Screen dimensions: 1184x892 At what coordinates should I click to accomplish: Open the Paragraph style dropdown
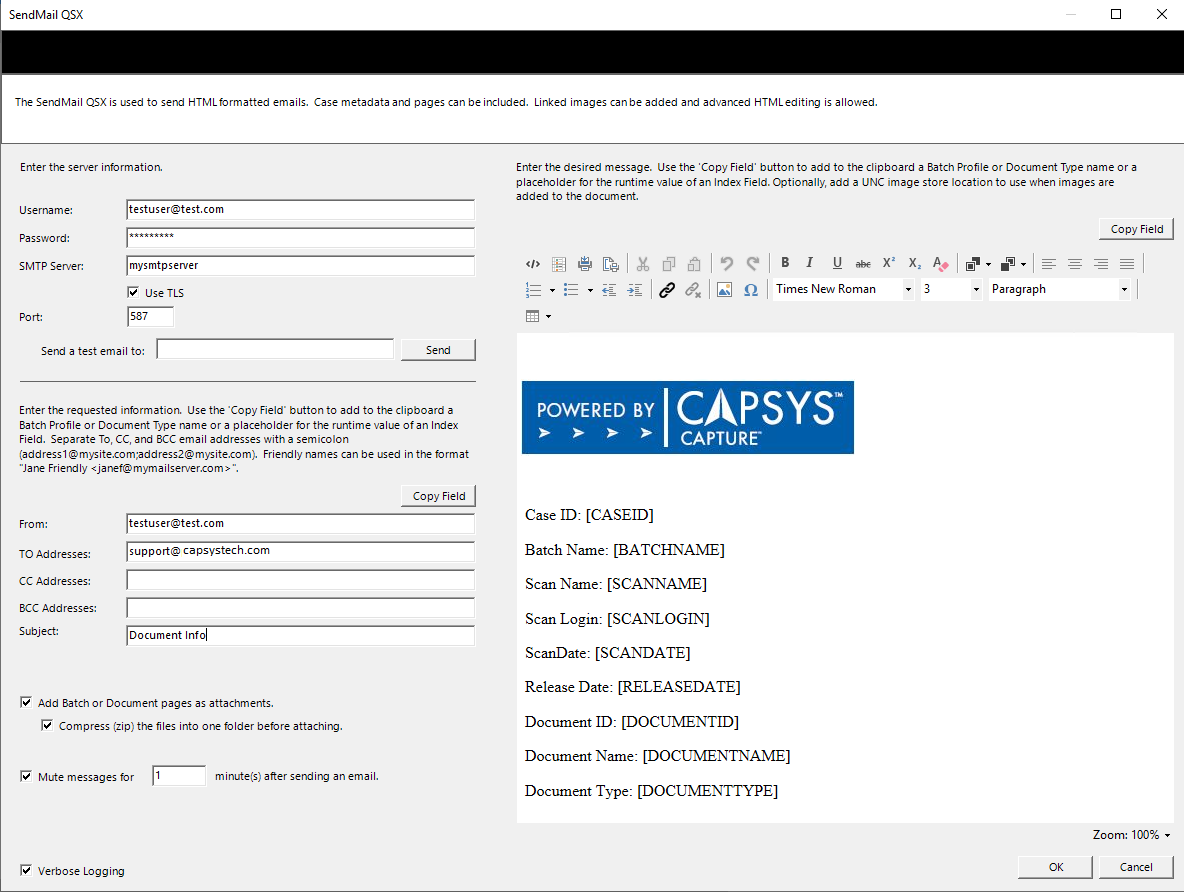coord(1124,289)
